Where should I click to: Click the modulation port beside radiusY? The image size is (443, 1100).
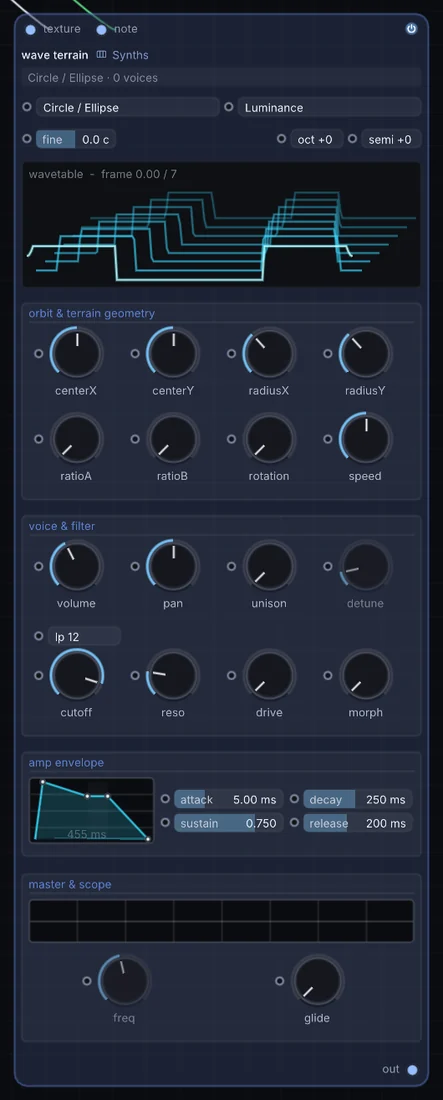point(327,354)
